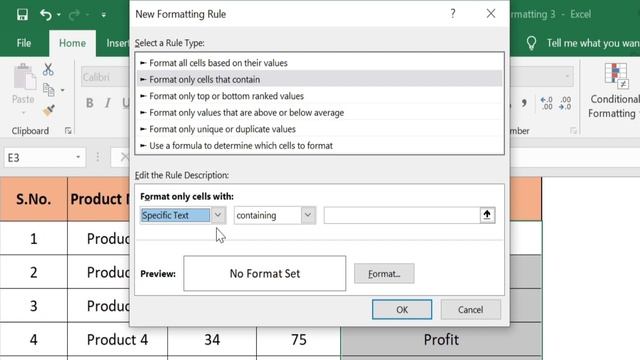Screen dimensions: 640x360
Task: Switch to the Insert tab
Action: [x=117, y=43]
